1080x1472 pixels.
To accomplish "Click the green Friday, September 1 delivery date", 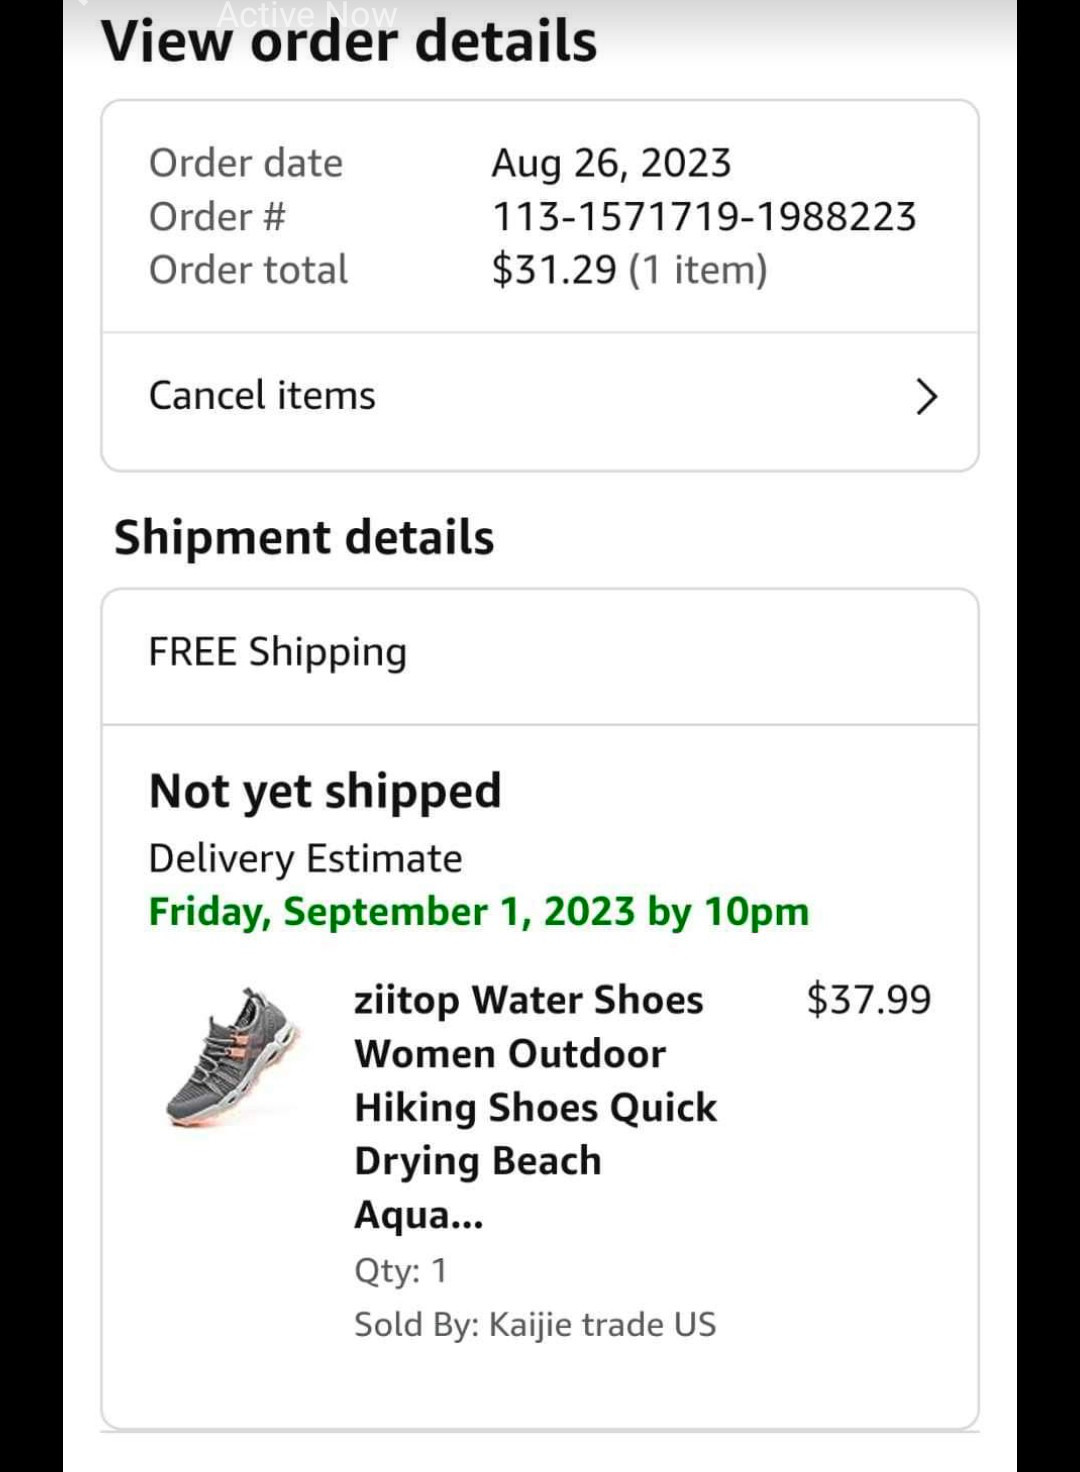I will (478, 912).
